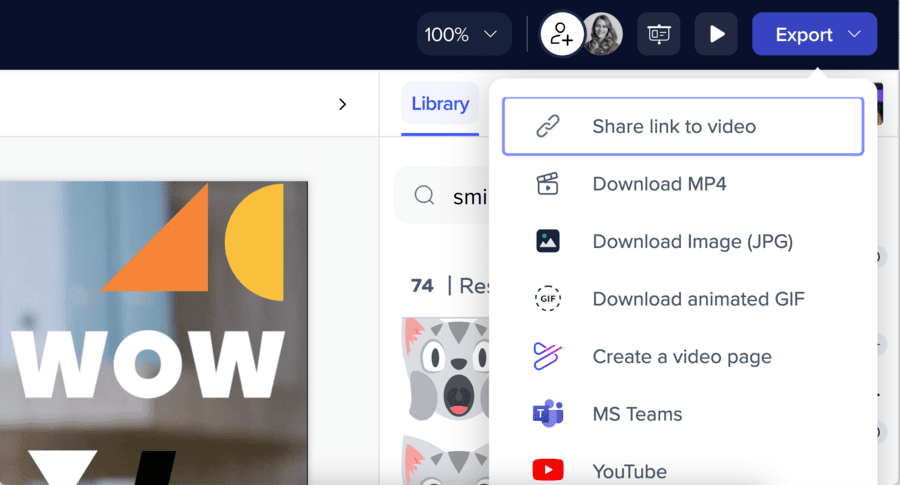The image size is (900, 485).
Task: Click the search magnifier icon
Action: point(424,195)
